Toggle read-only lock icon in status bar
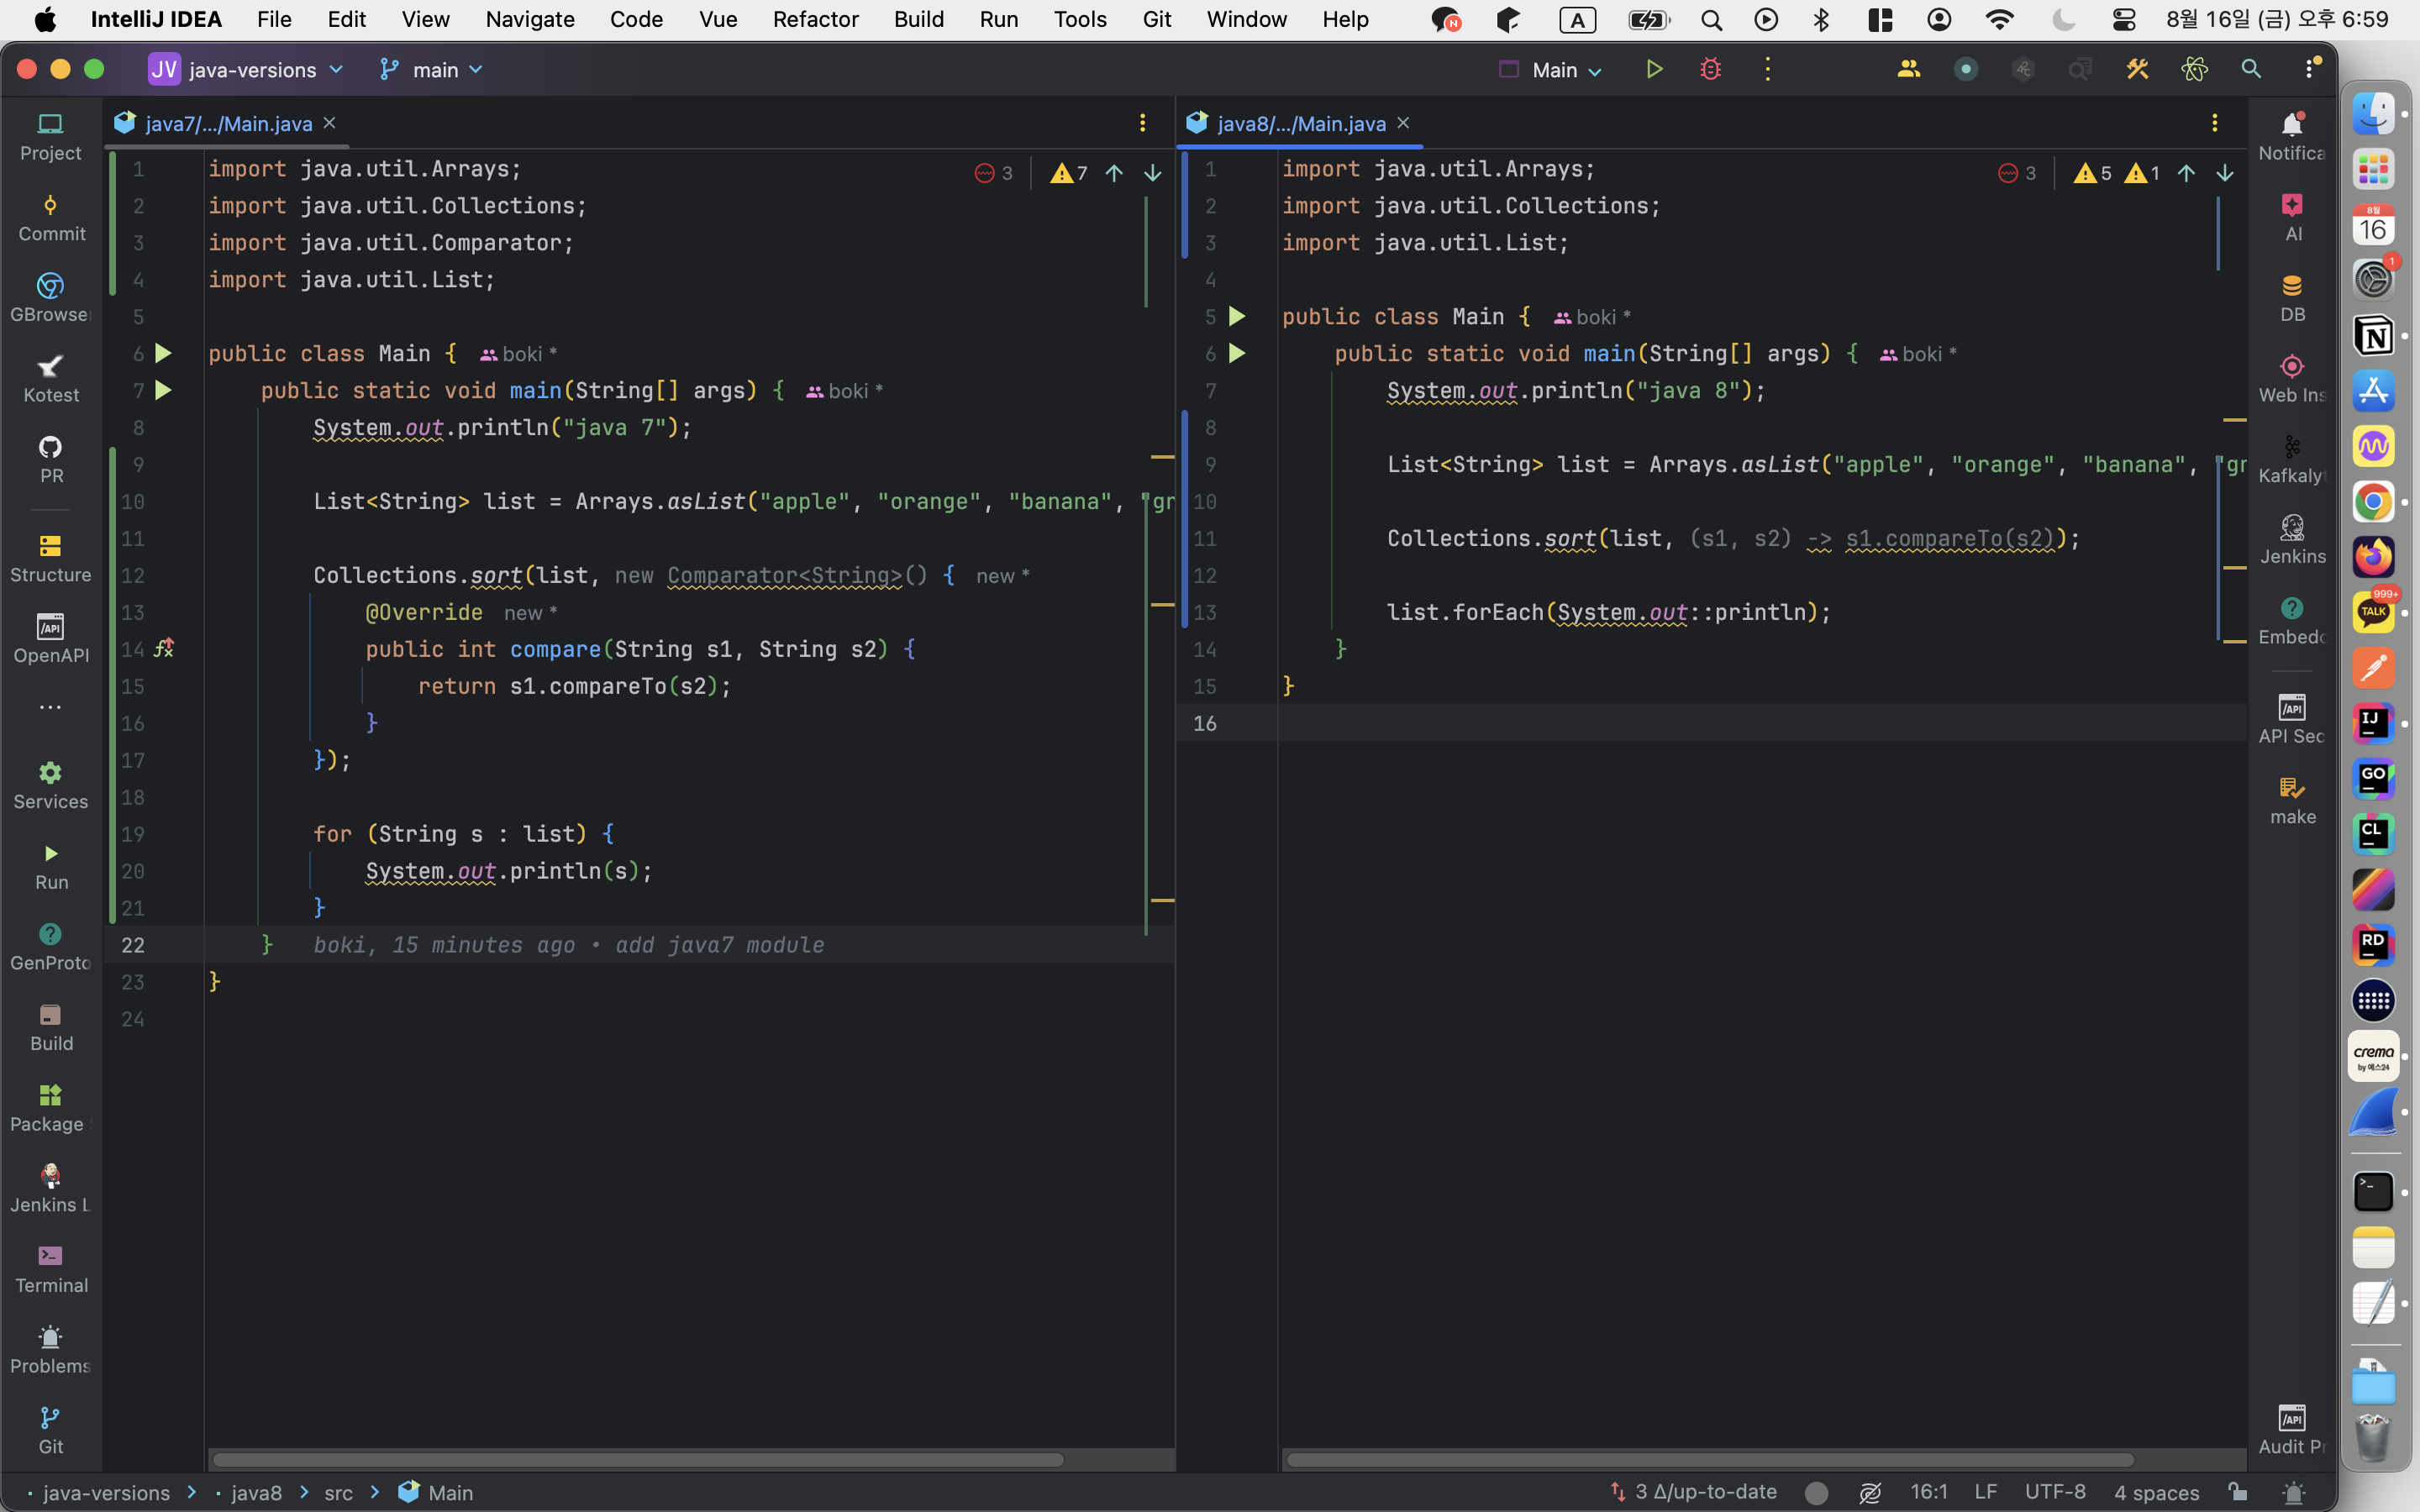Viewport: 2420px width, 1512px height. tap(2238, 1492)
